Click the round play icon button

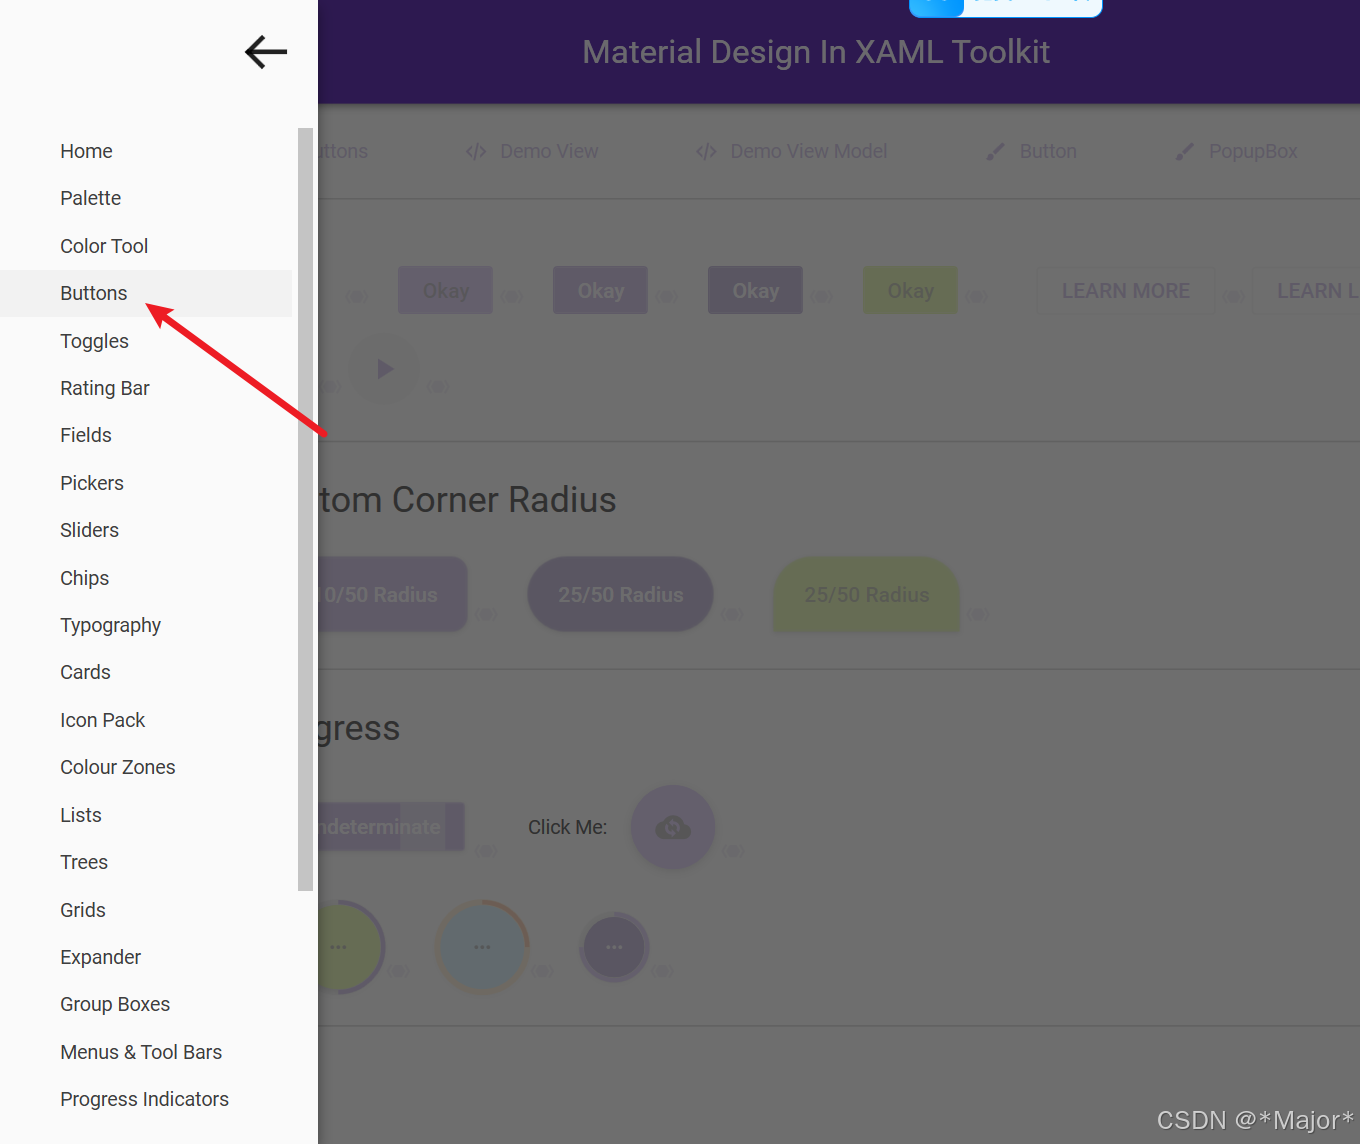pyautogui.click(x=385, y=369)
